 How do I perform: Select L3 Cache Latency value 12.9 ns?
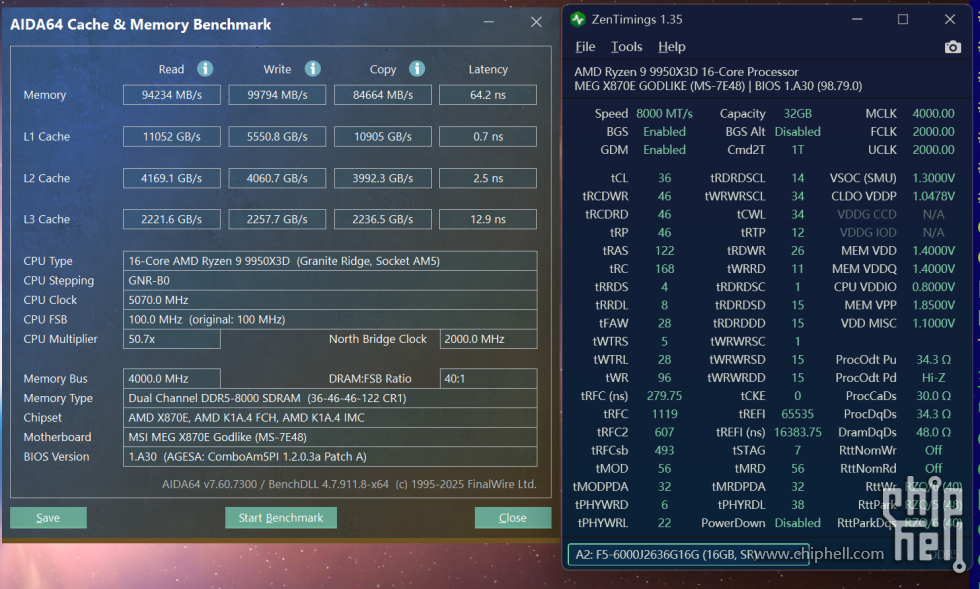click(488, 219)
